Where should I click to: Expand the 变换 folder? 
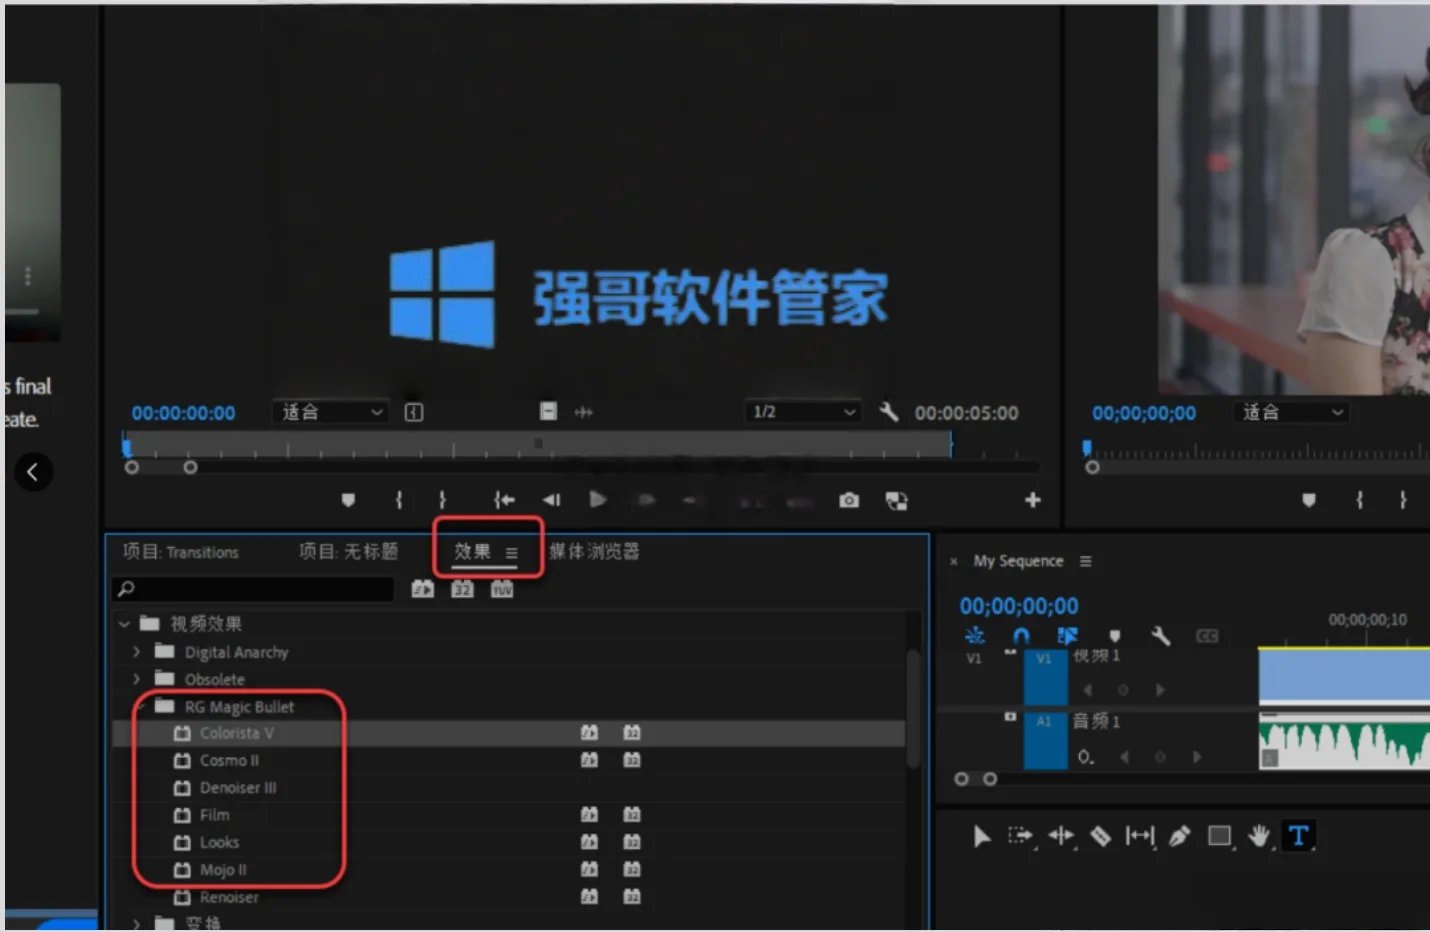(137, 923)
